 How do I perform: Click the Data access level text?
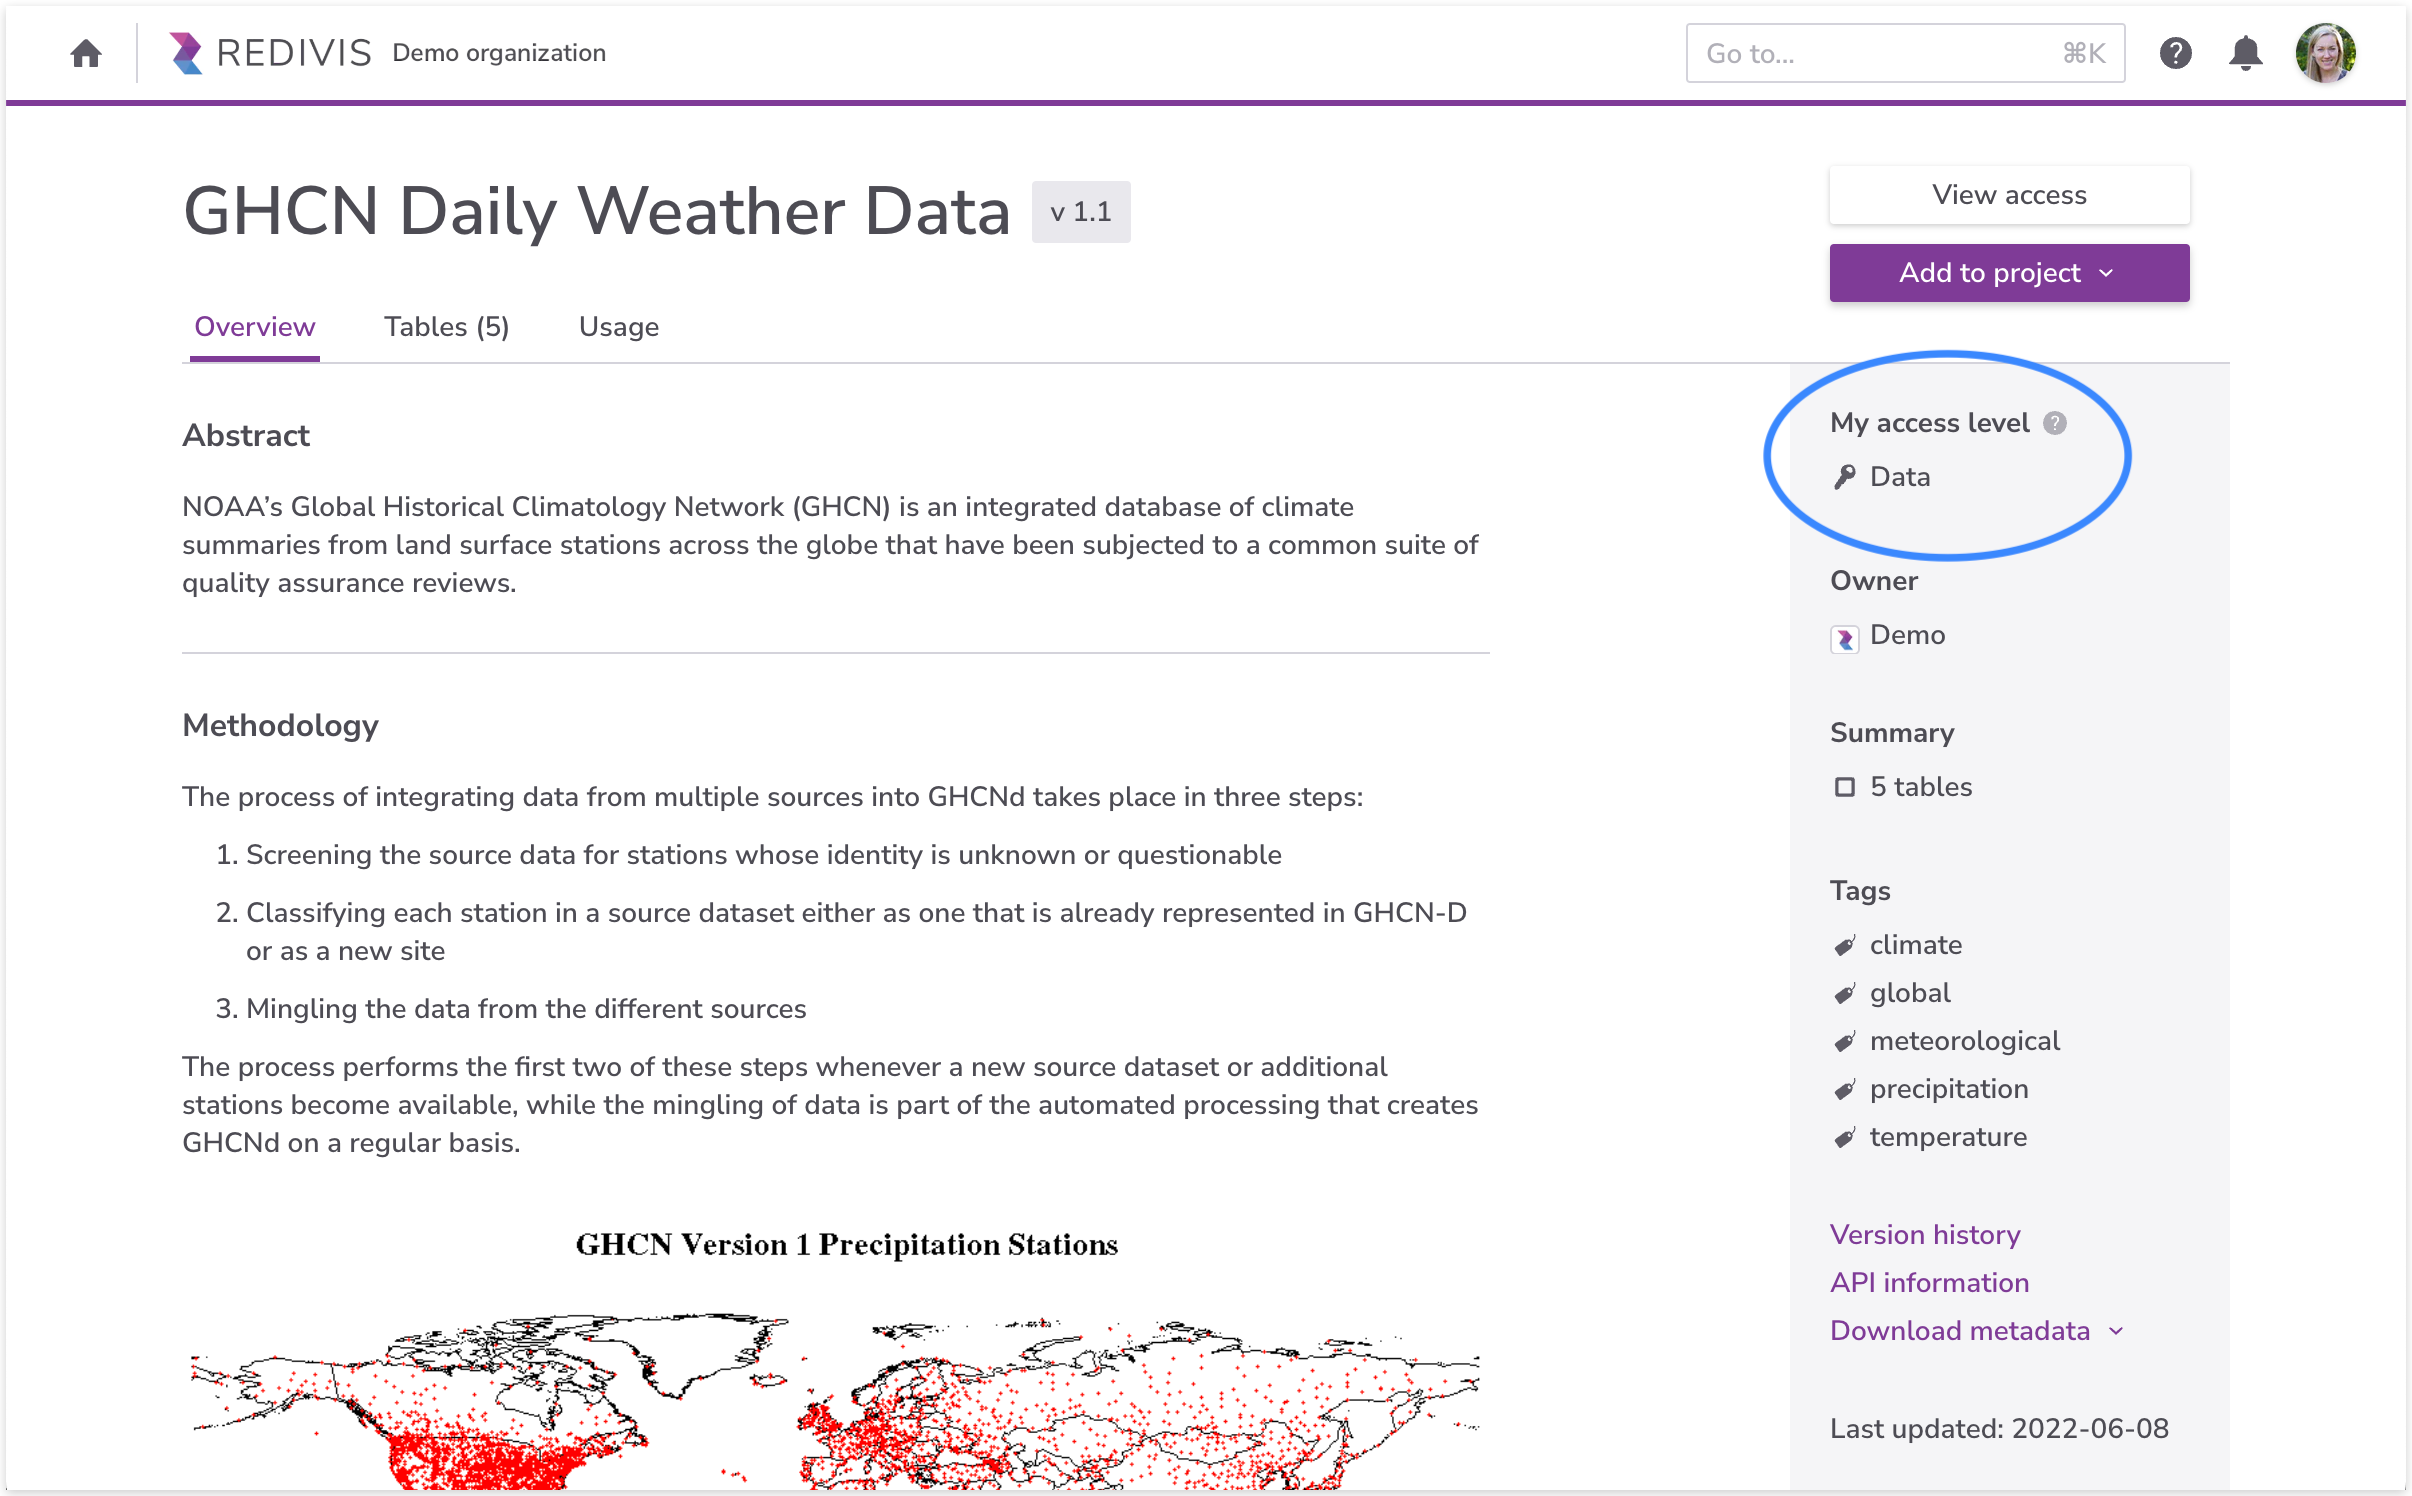pyautogui.click(x=1899, y=477)
